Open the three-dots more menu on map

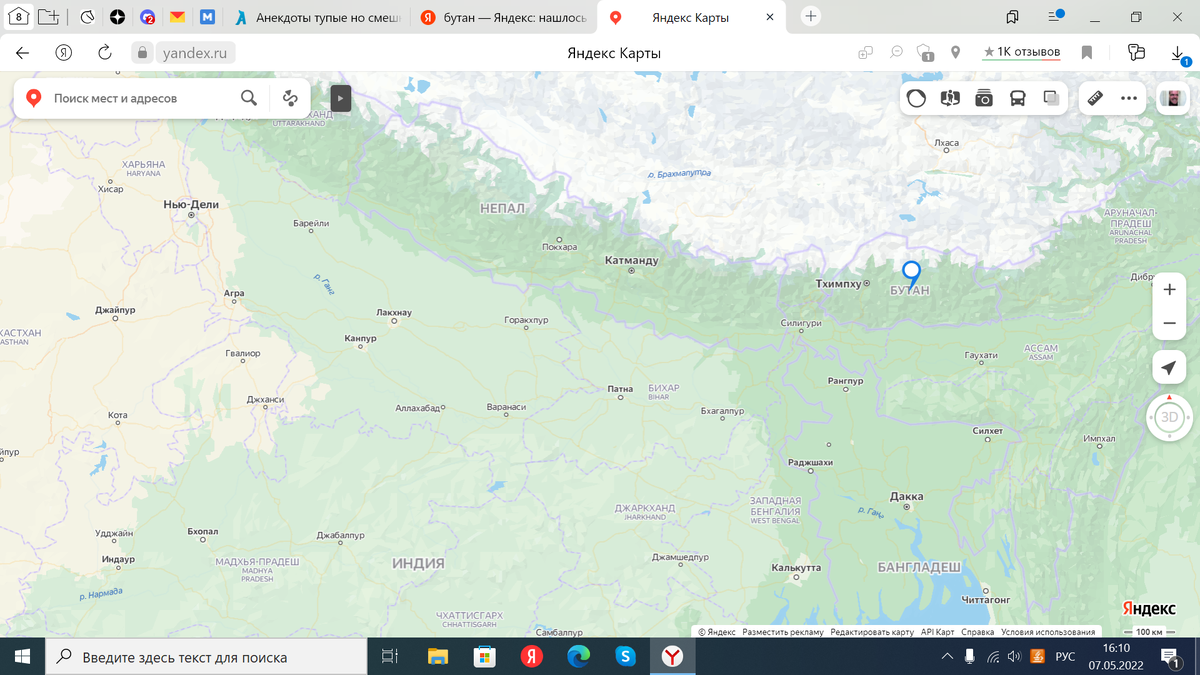click(1129, 98)
